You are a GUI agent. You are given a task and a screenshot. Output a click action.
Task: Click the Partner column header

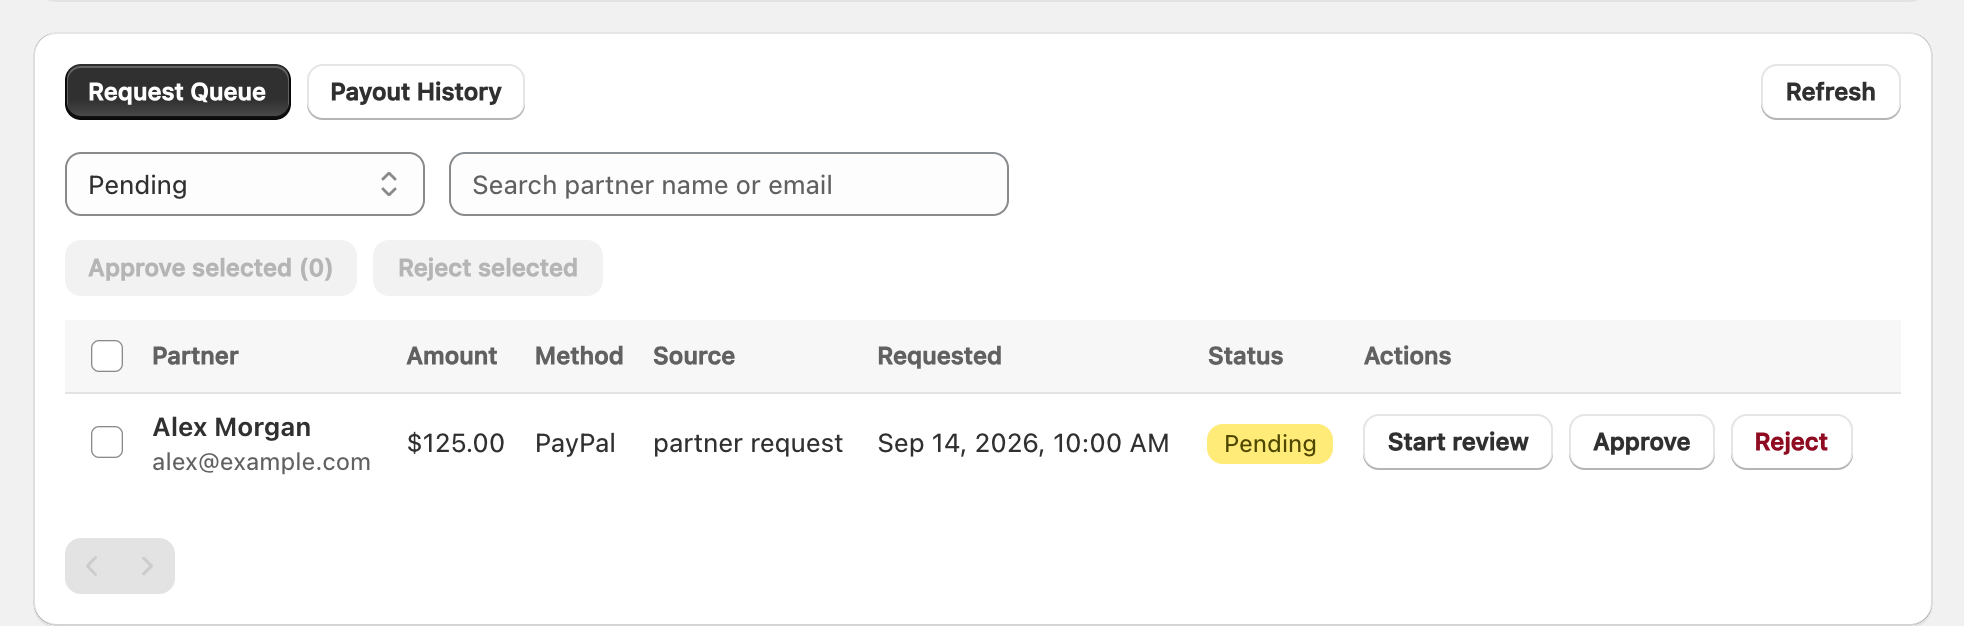[x=195, y=356]
